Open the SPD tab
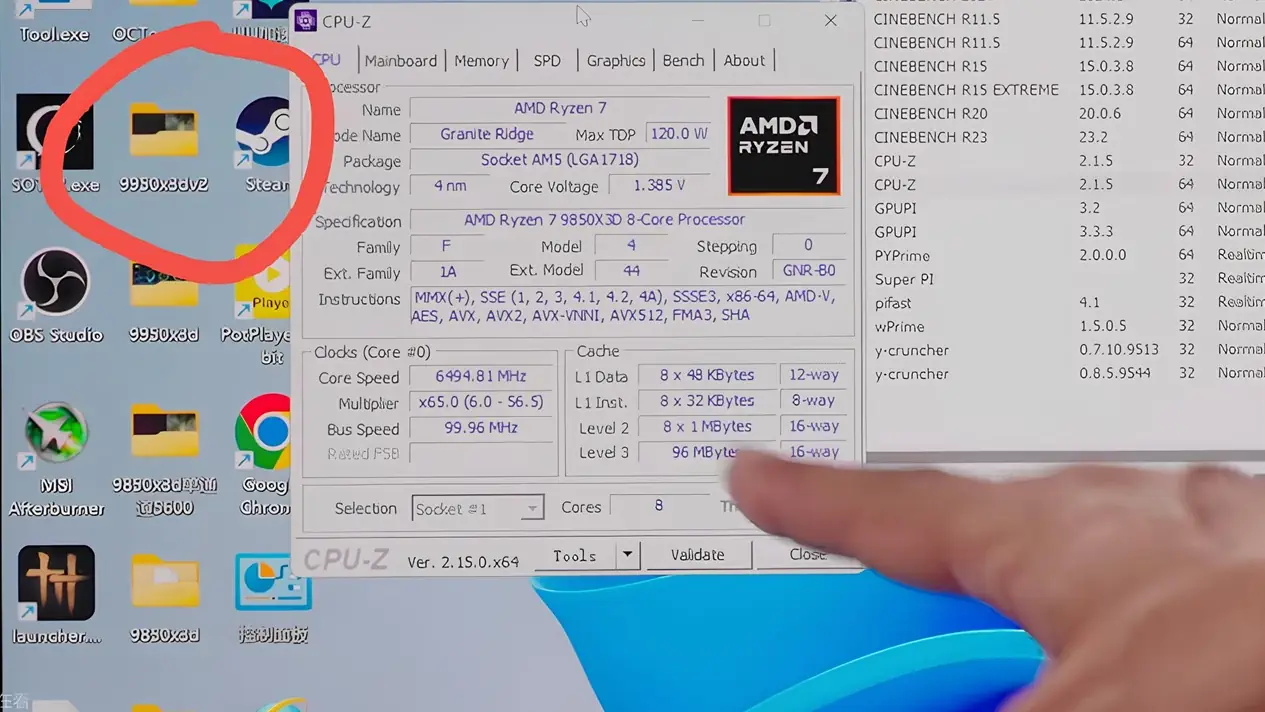The width and height of the screenshot is (1265, 712). coord(547,60)
